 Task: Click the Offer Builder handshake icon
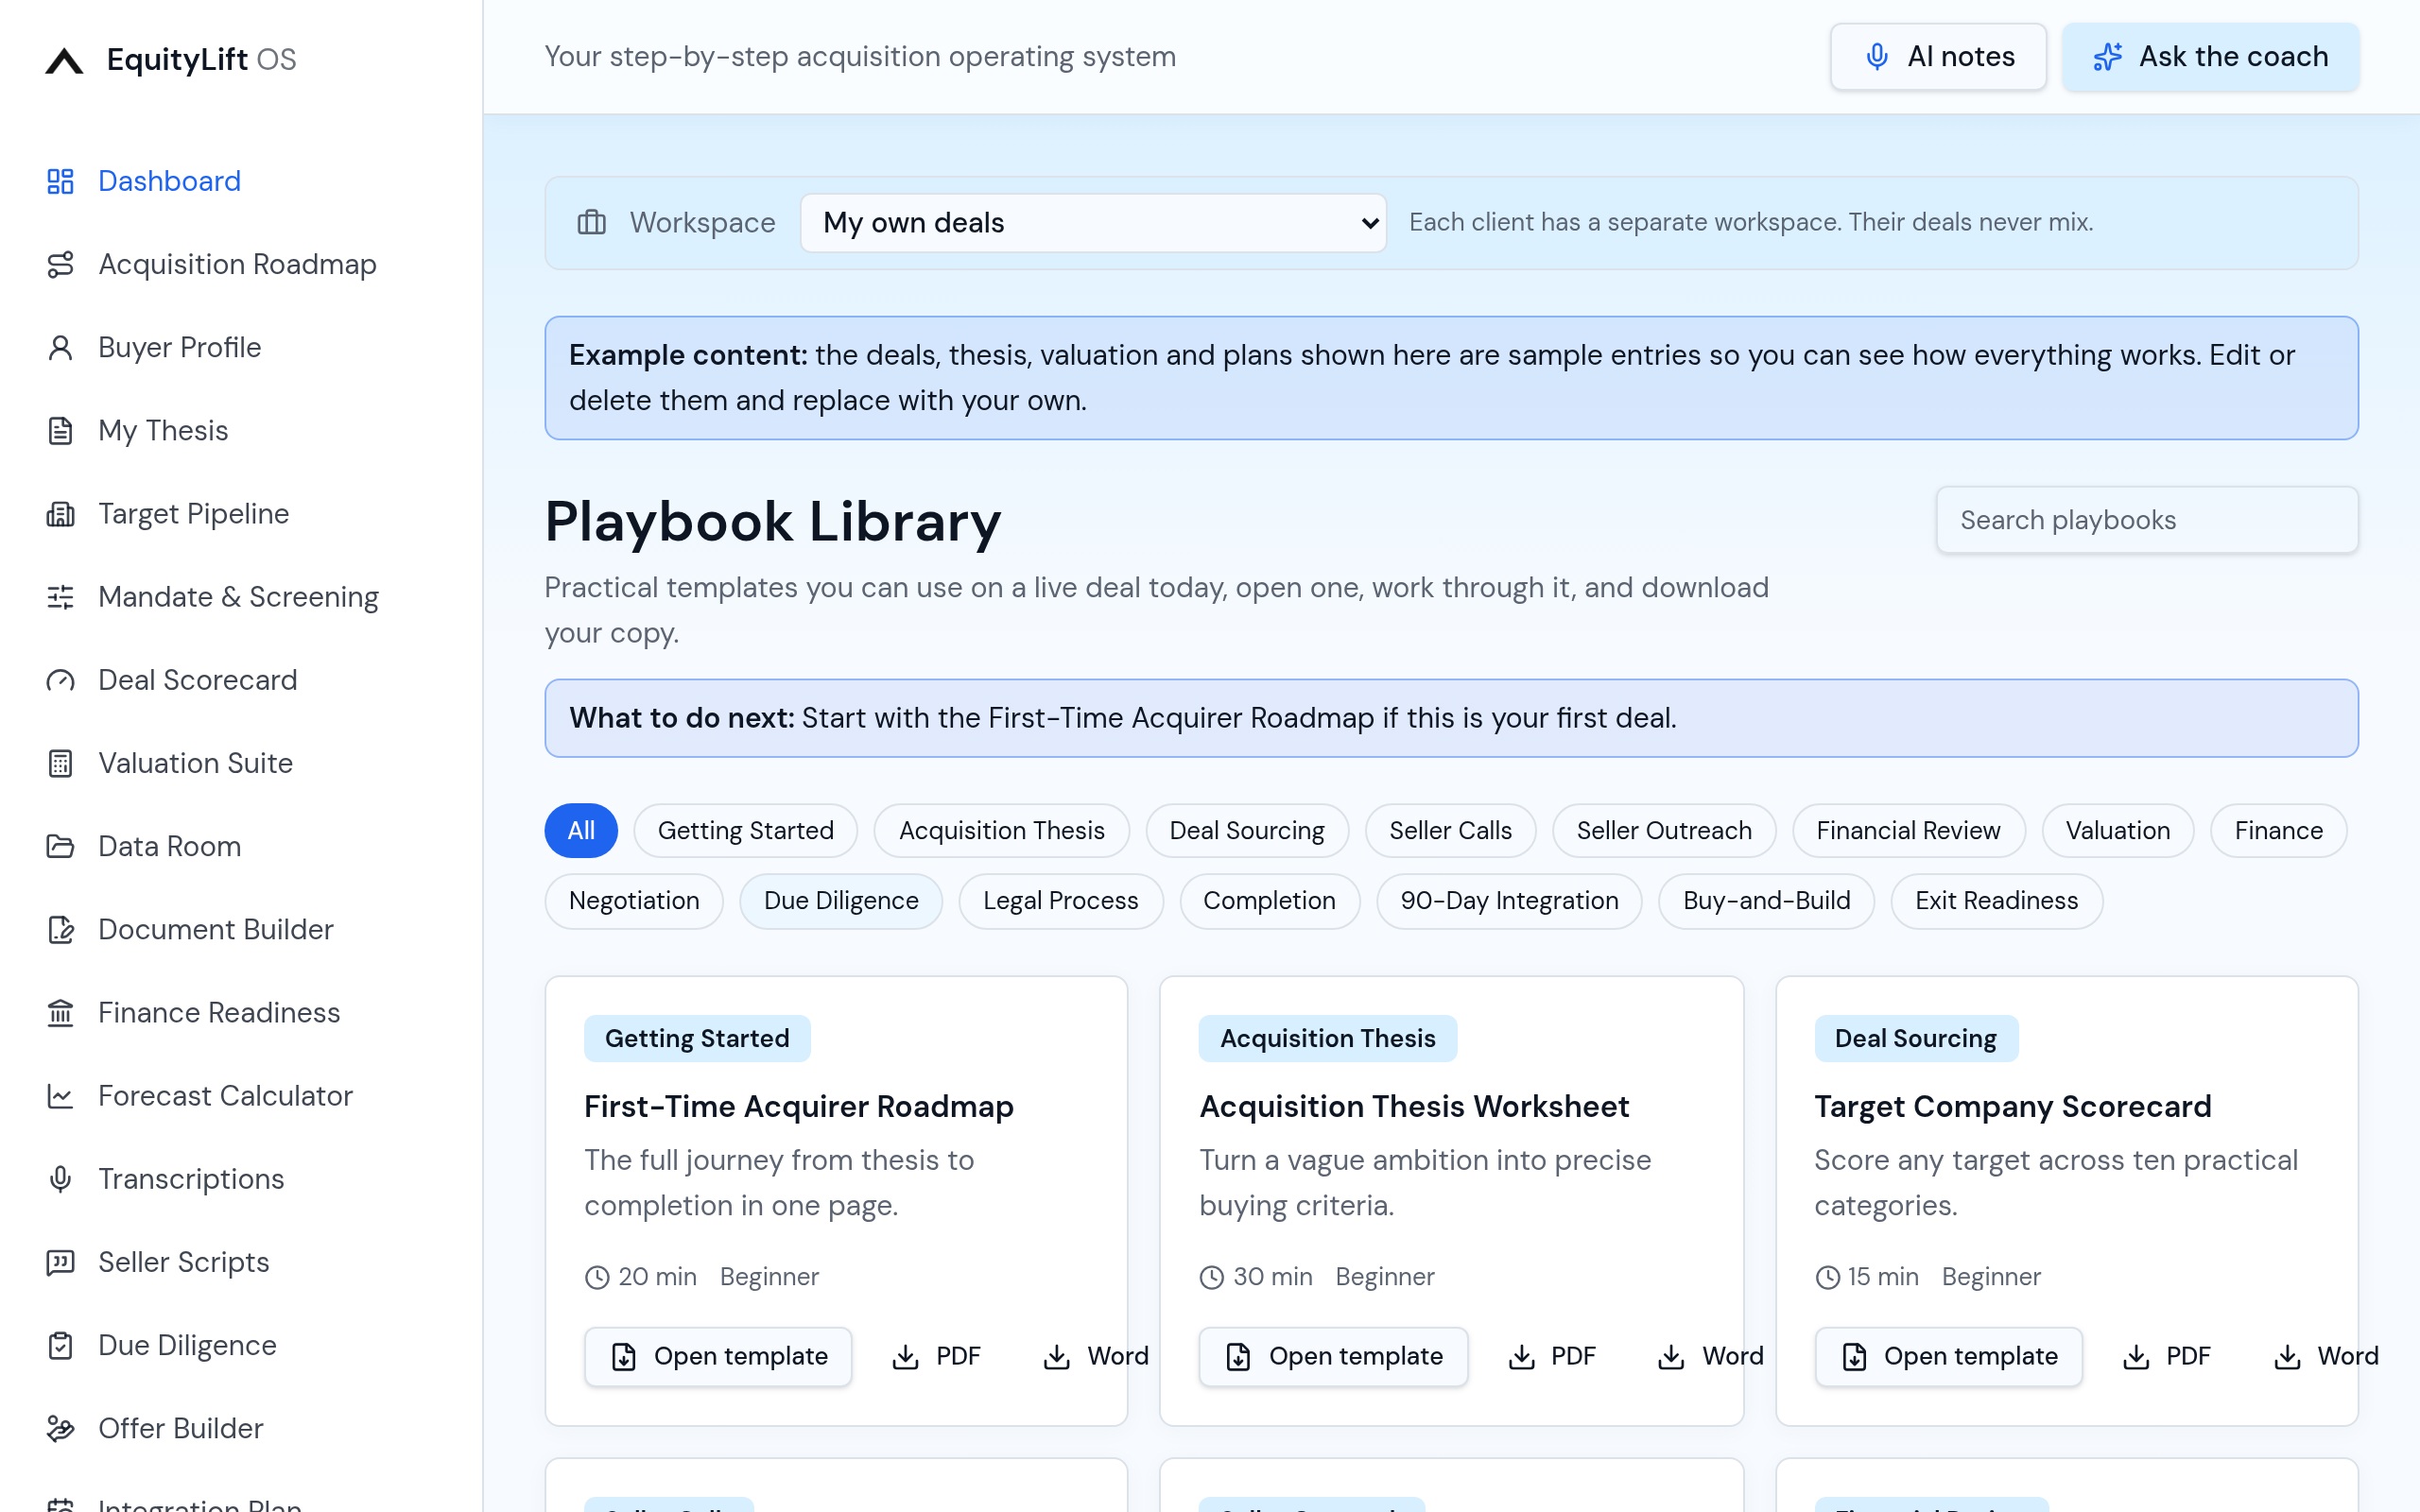coord(61,1429)
